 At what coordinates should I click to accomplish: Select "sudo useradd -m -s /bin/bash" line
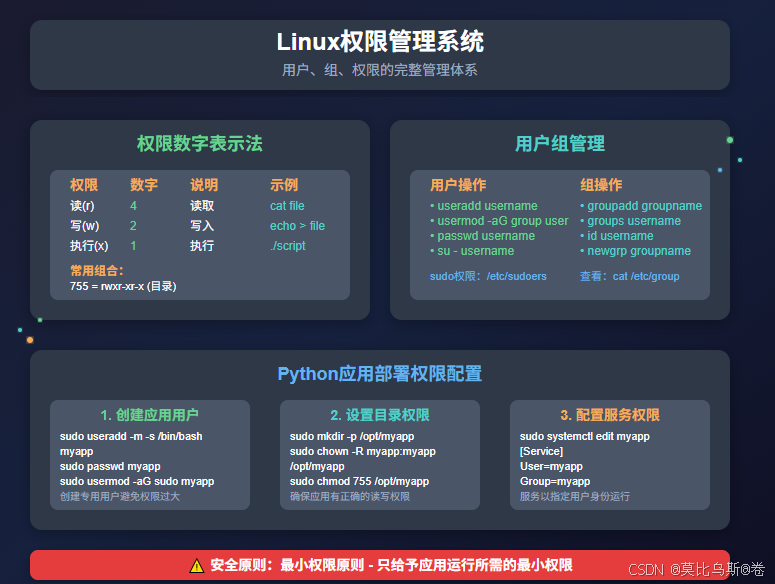131,436
